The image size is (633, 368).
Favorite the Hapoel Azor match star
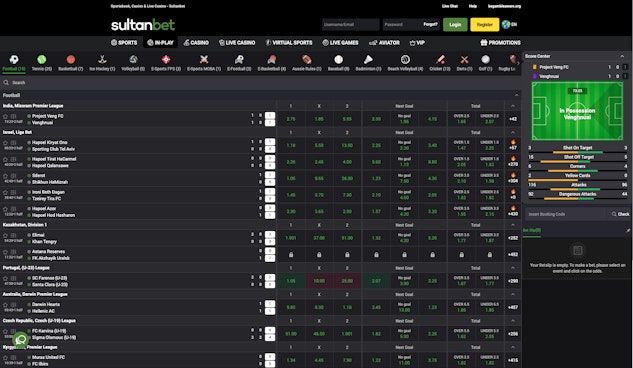pos(5,209)
